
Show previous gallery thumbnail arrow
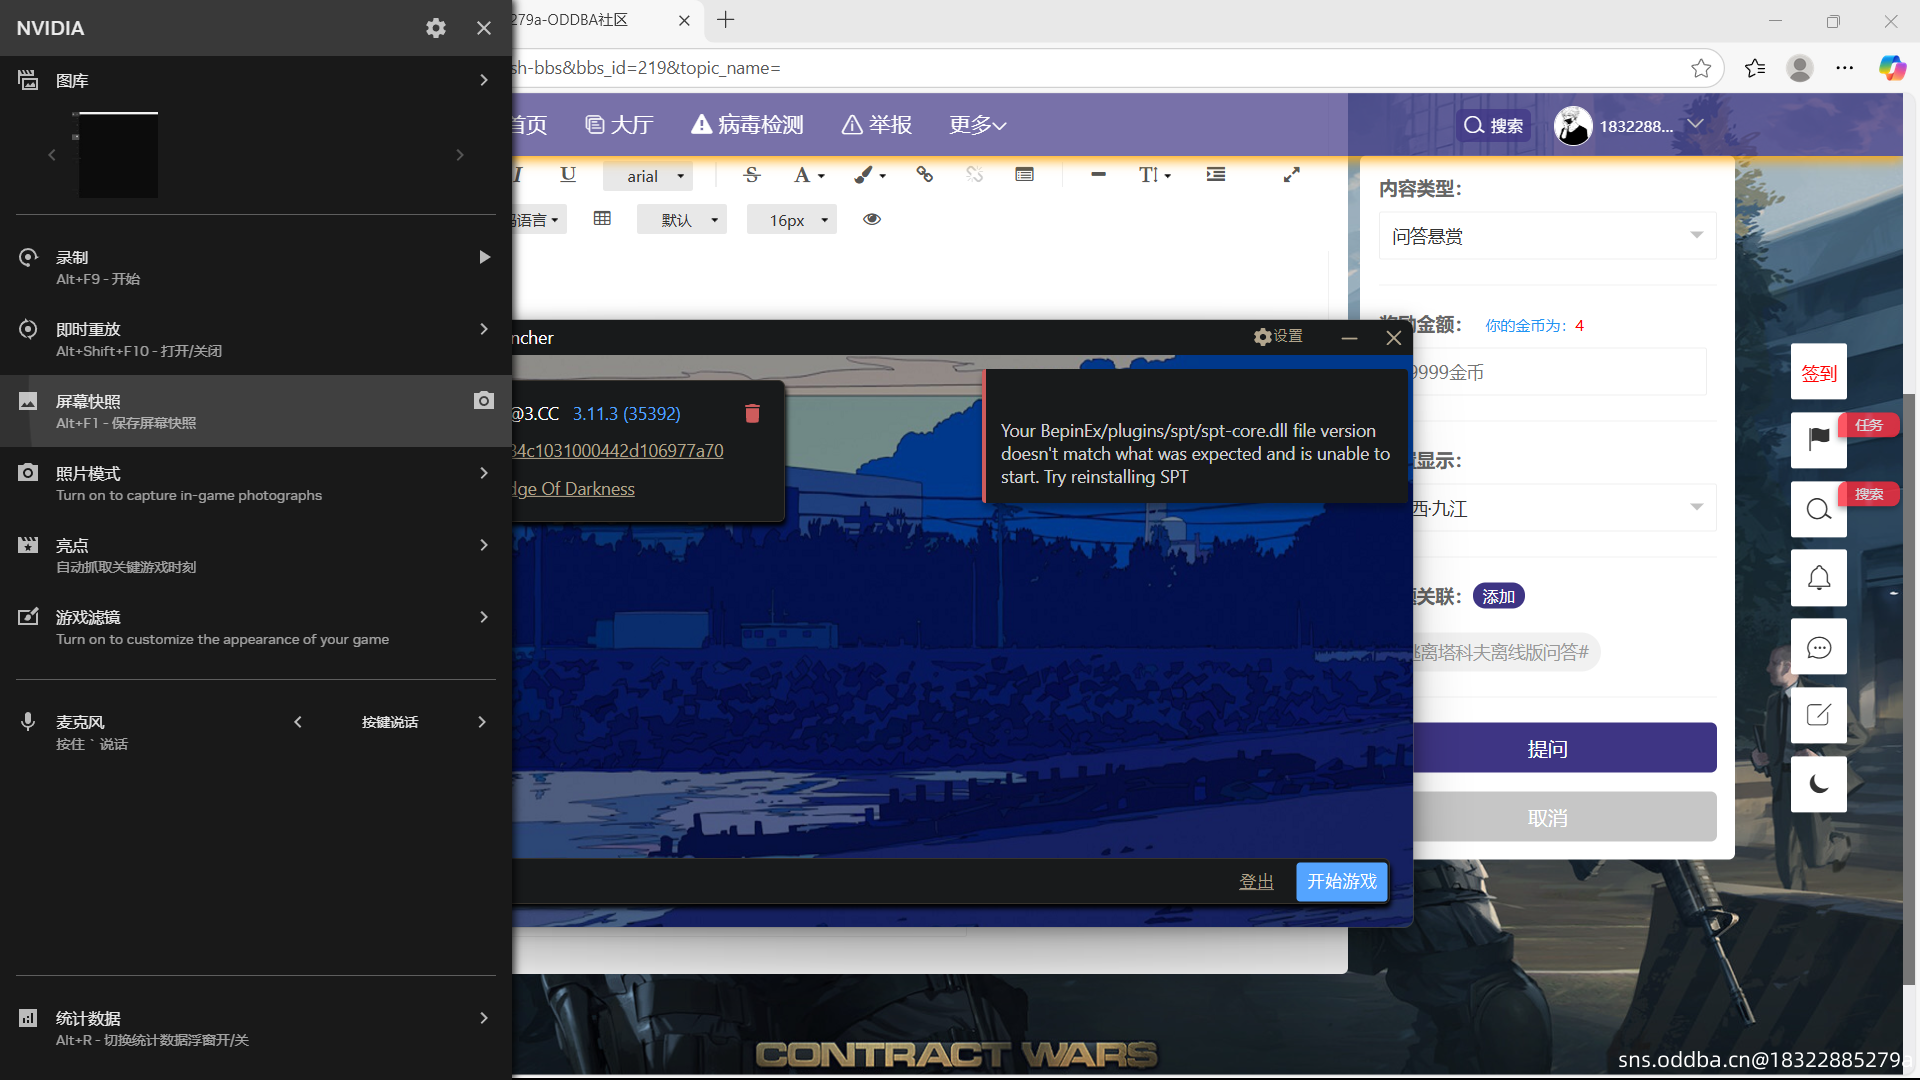pyautogui.click(x=52, y=155)
